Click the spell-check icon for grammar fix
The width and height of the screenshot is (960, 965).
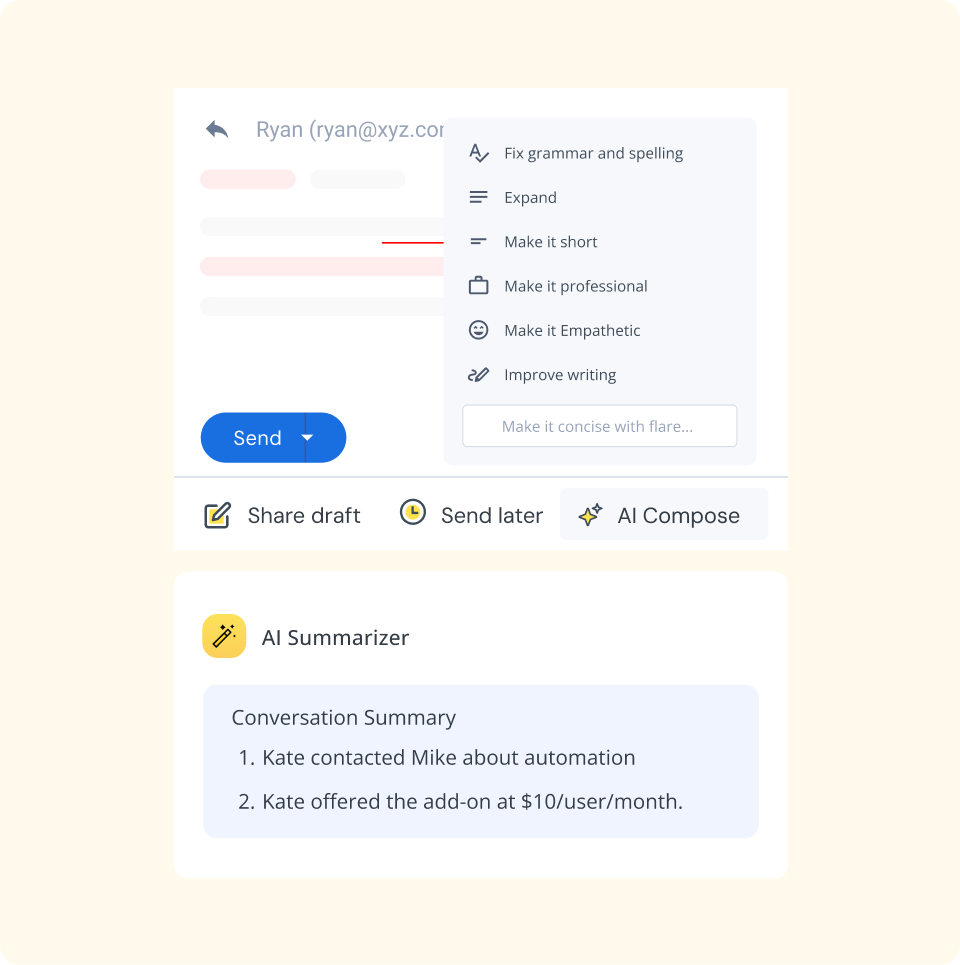[x=479, y=153]
